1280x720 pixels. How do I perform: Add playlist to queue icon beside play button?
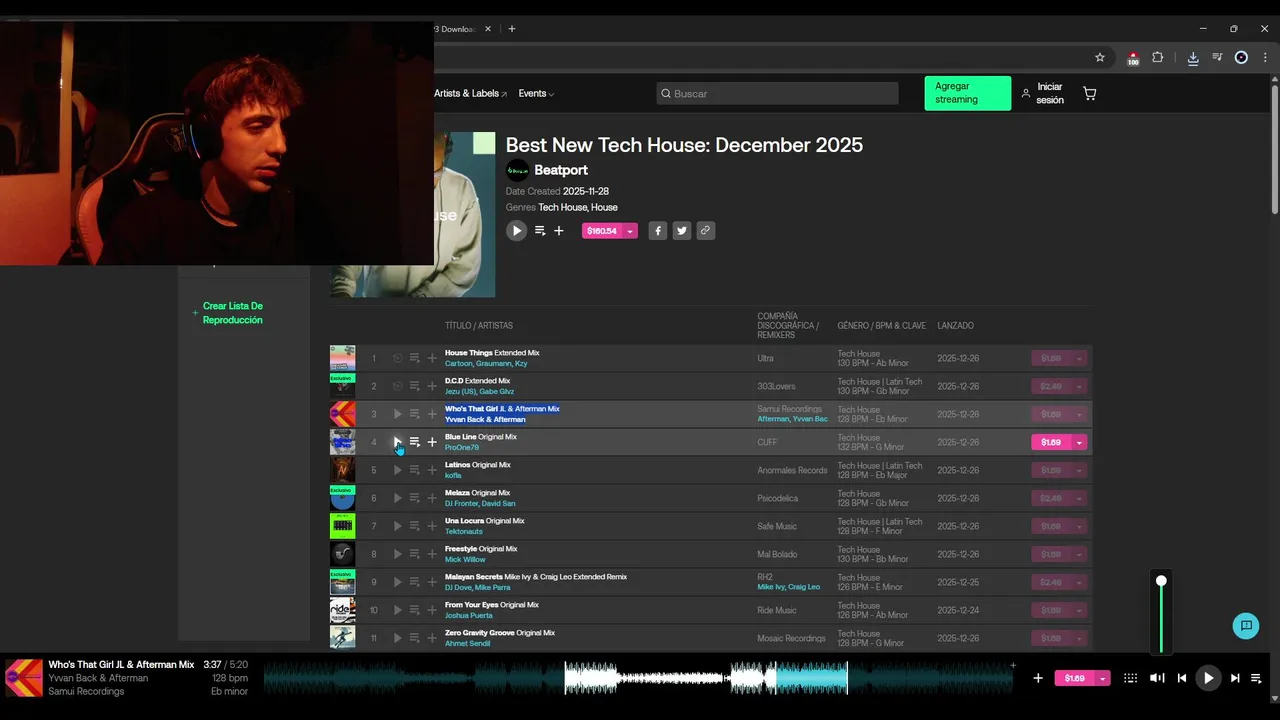pyautogui.click(x=540, y=231)
